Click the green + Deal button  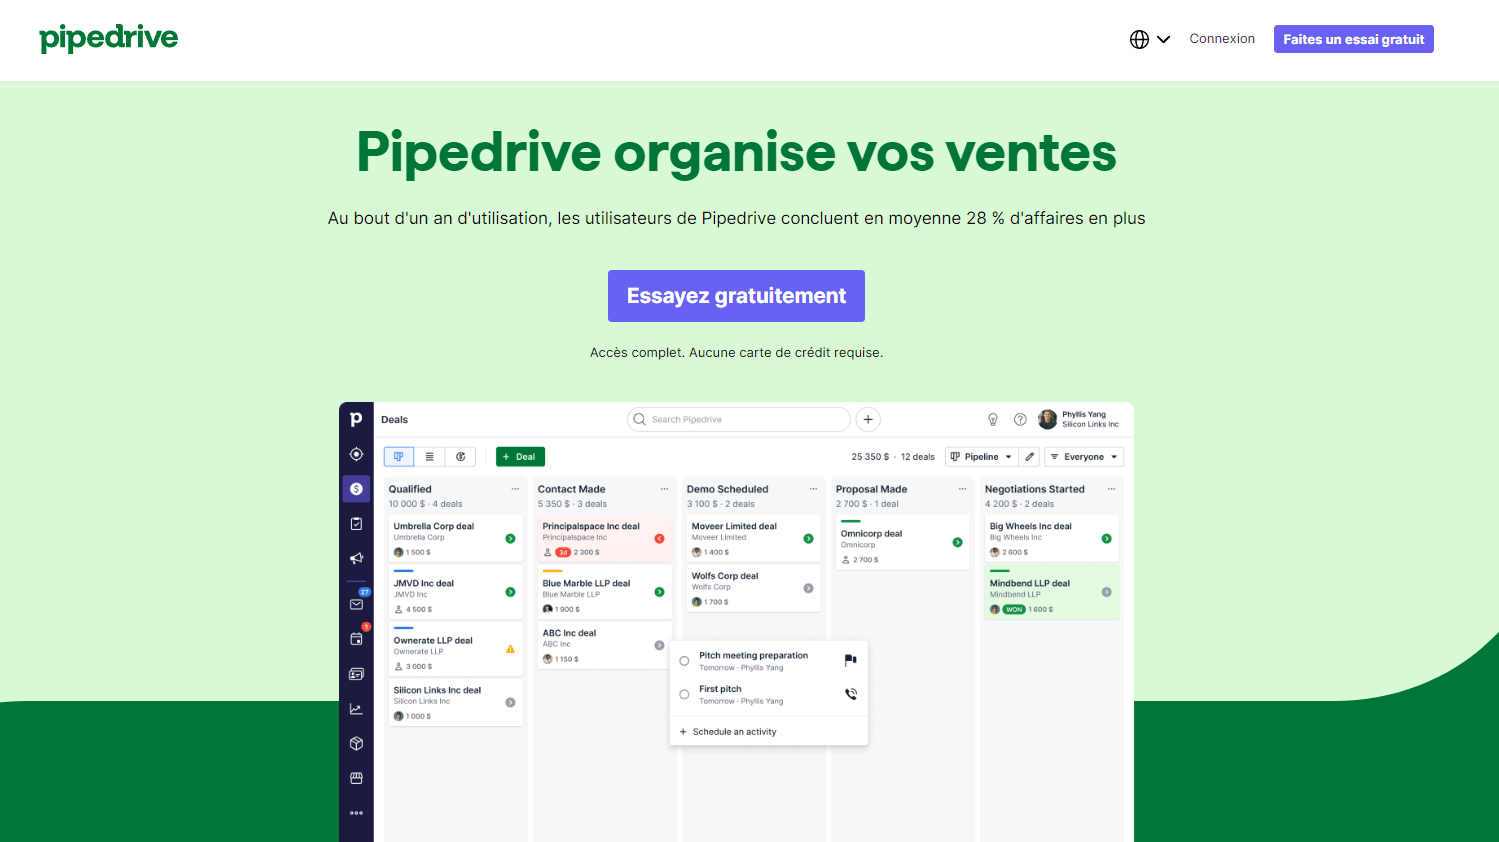pyautogui.click(x=520, y=457)
